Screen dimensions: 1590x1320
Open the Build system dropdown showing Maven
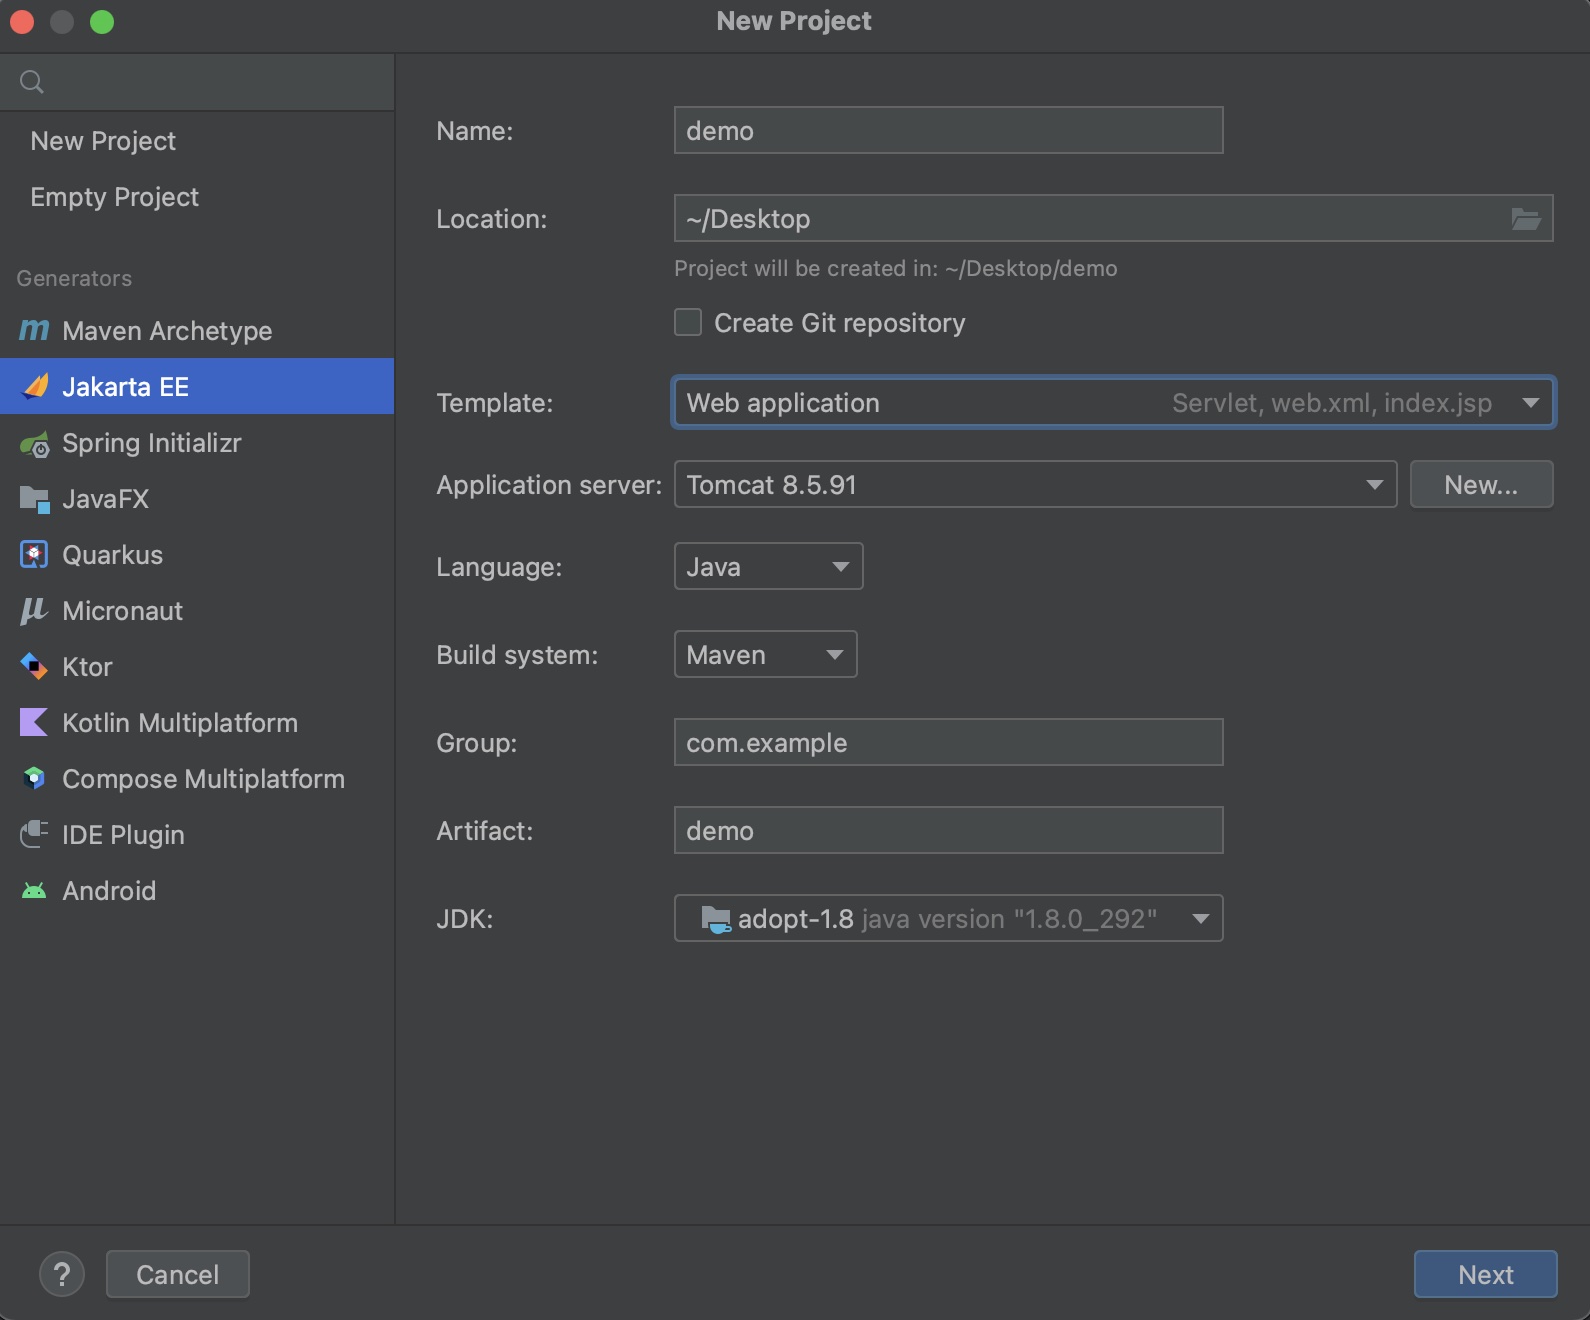point(765,654)
